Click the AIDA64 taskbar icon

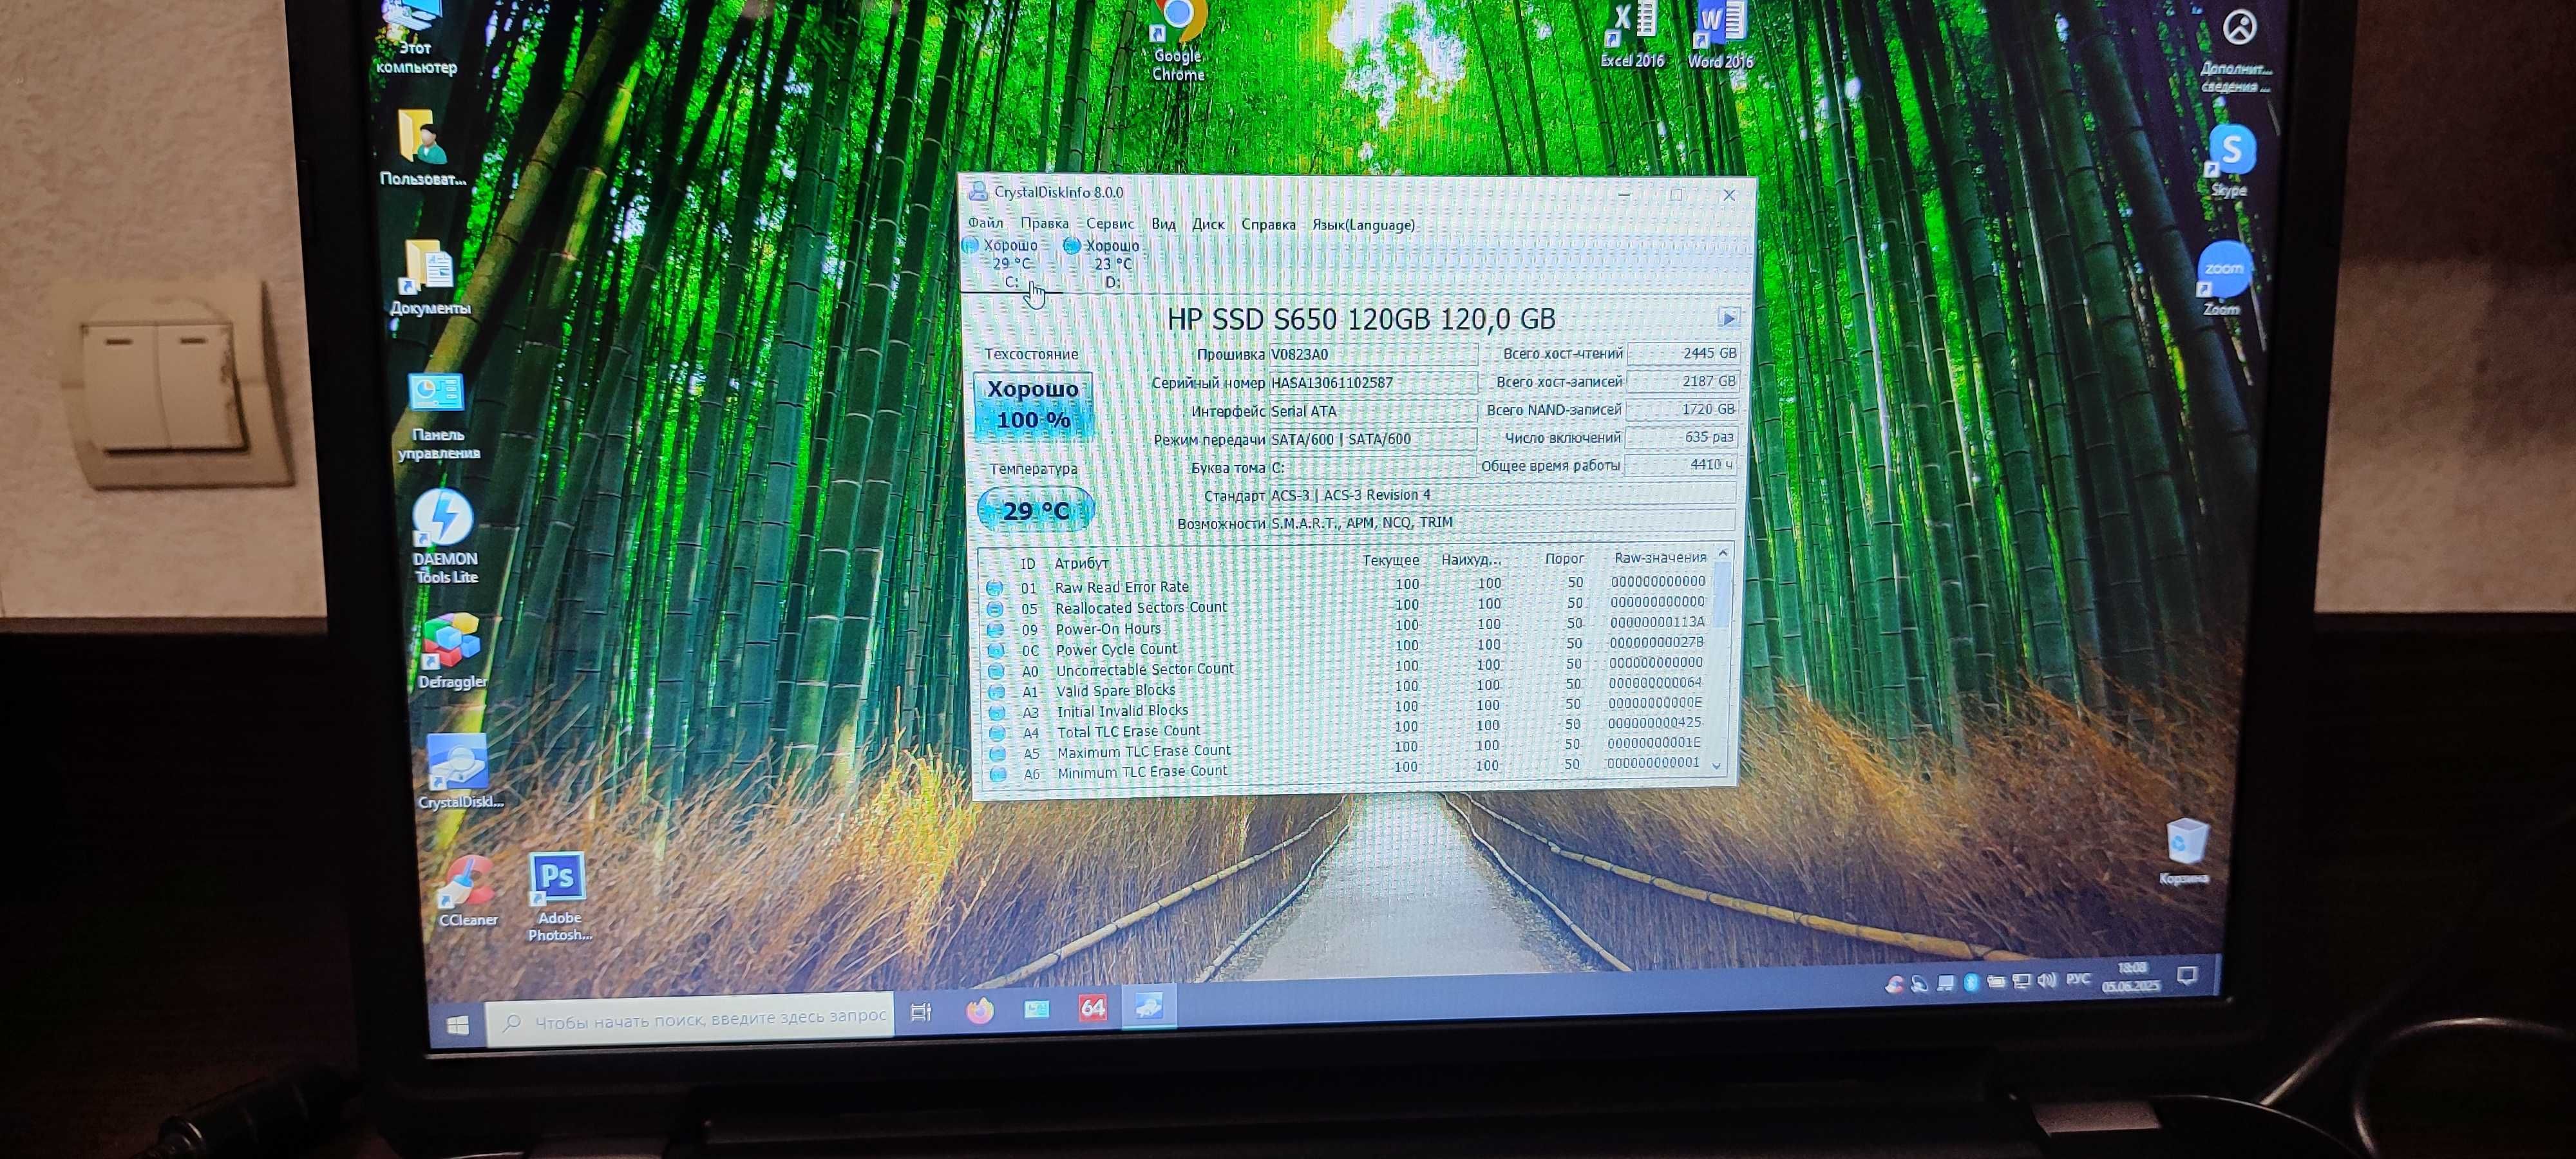(x=1092, y=1008)
